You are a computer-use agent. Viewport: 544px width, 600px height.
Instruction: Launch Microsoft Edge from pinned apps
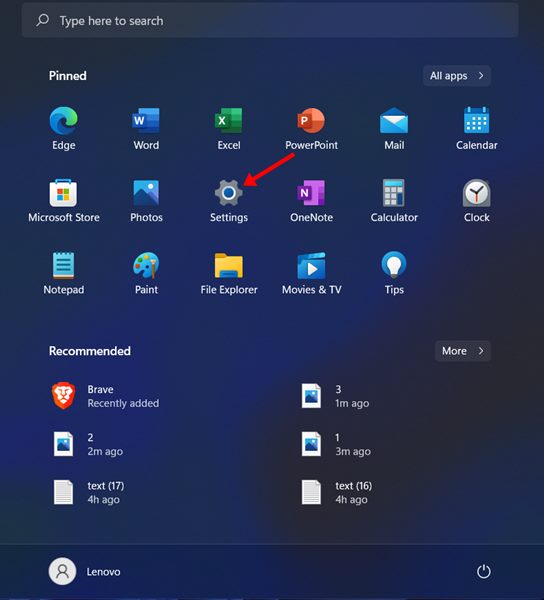coord(64,129)
